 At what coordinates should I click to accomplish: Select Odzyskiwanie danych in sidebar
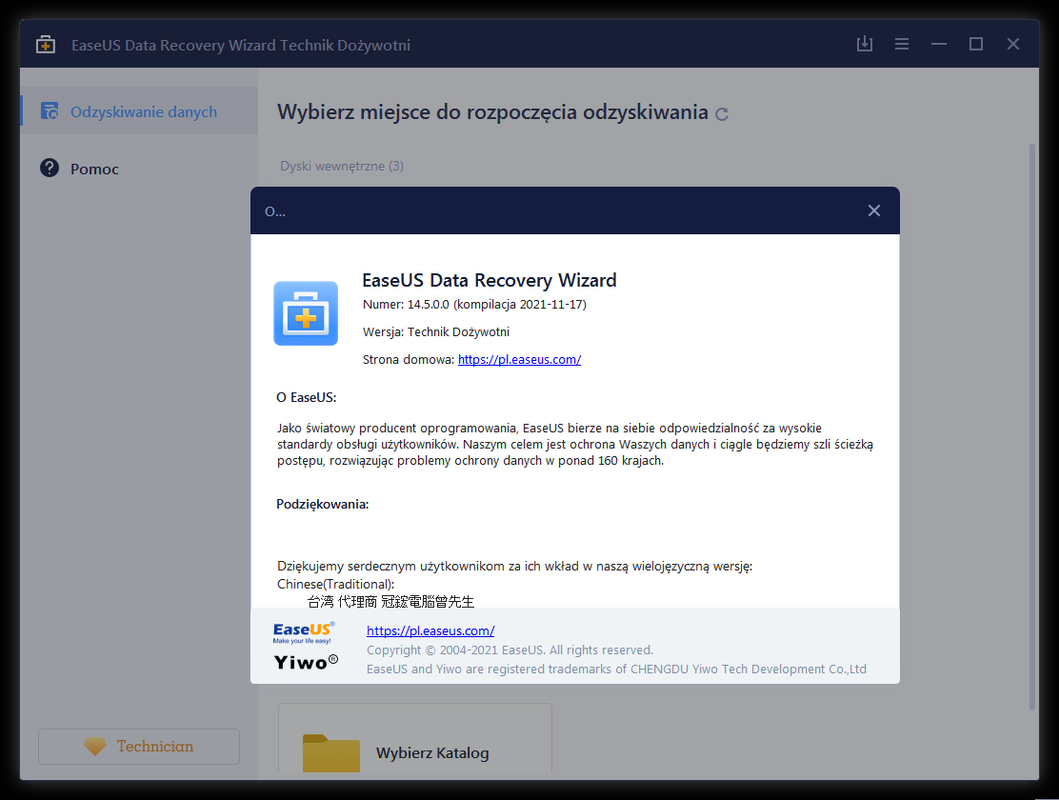tap(139, 111)
